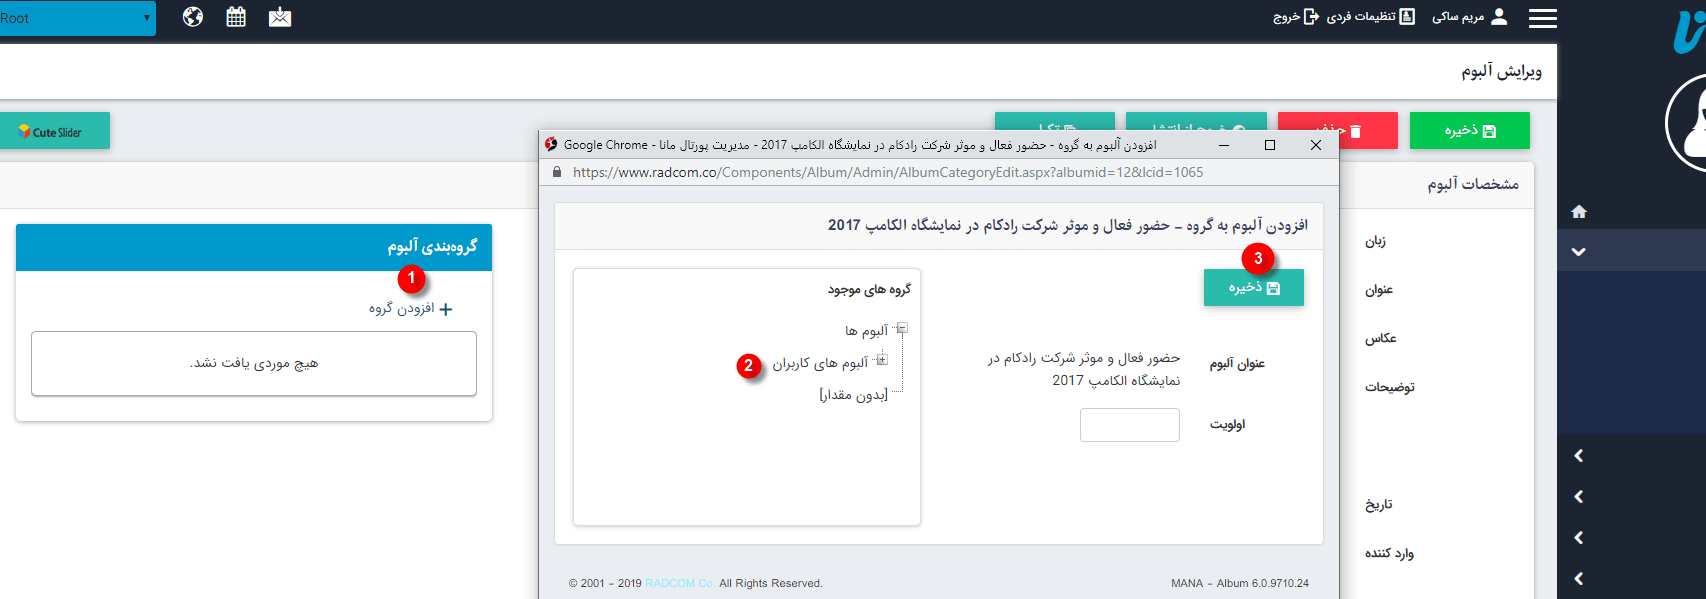
Task: Focus the اولویت priority input field
Action: pos(1129,425)
